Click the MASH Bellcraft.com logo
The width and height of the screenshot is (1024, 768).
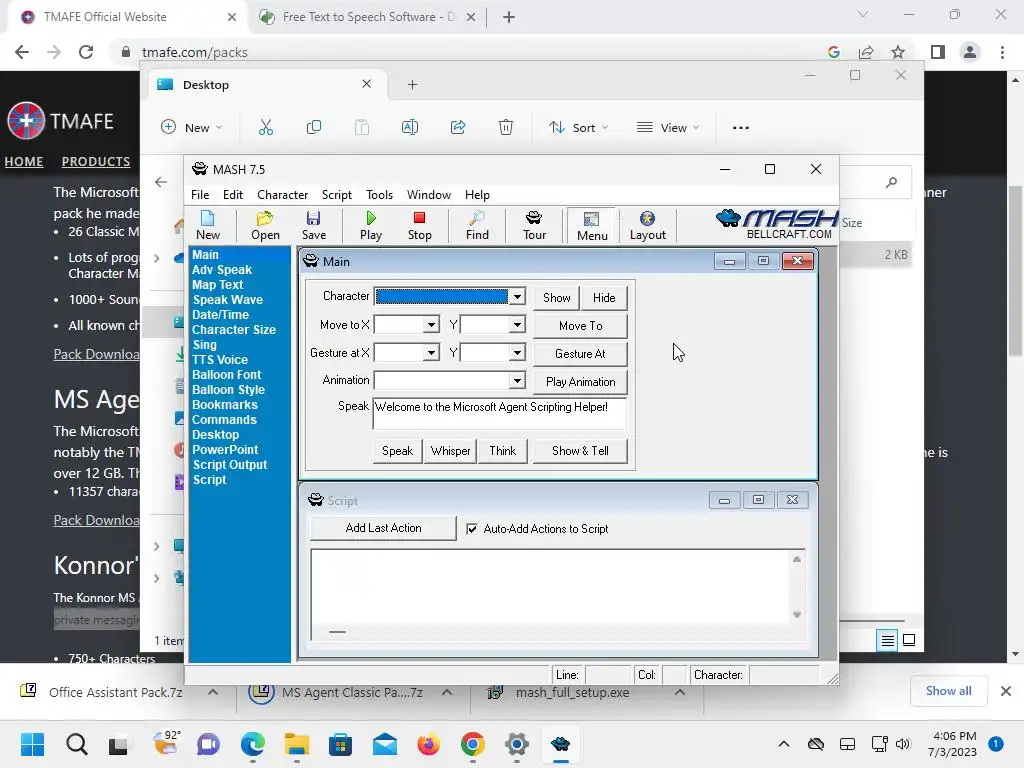(776, 225)
